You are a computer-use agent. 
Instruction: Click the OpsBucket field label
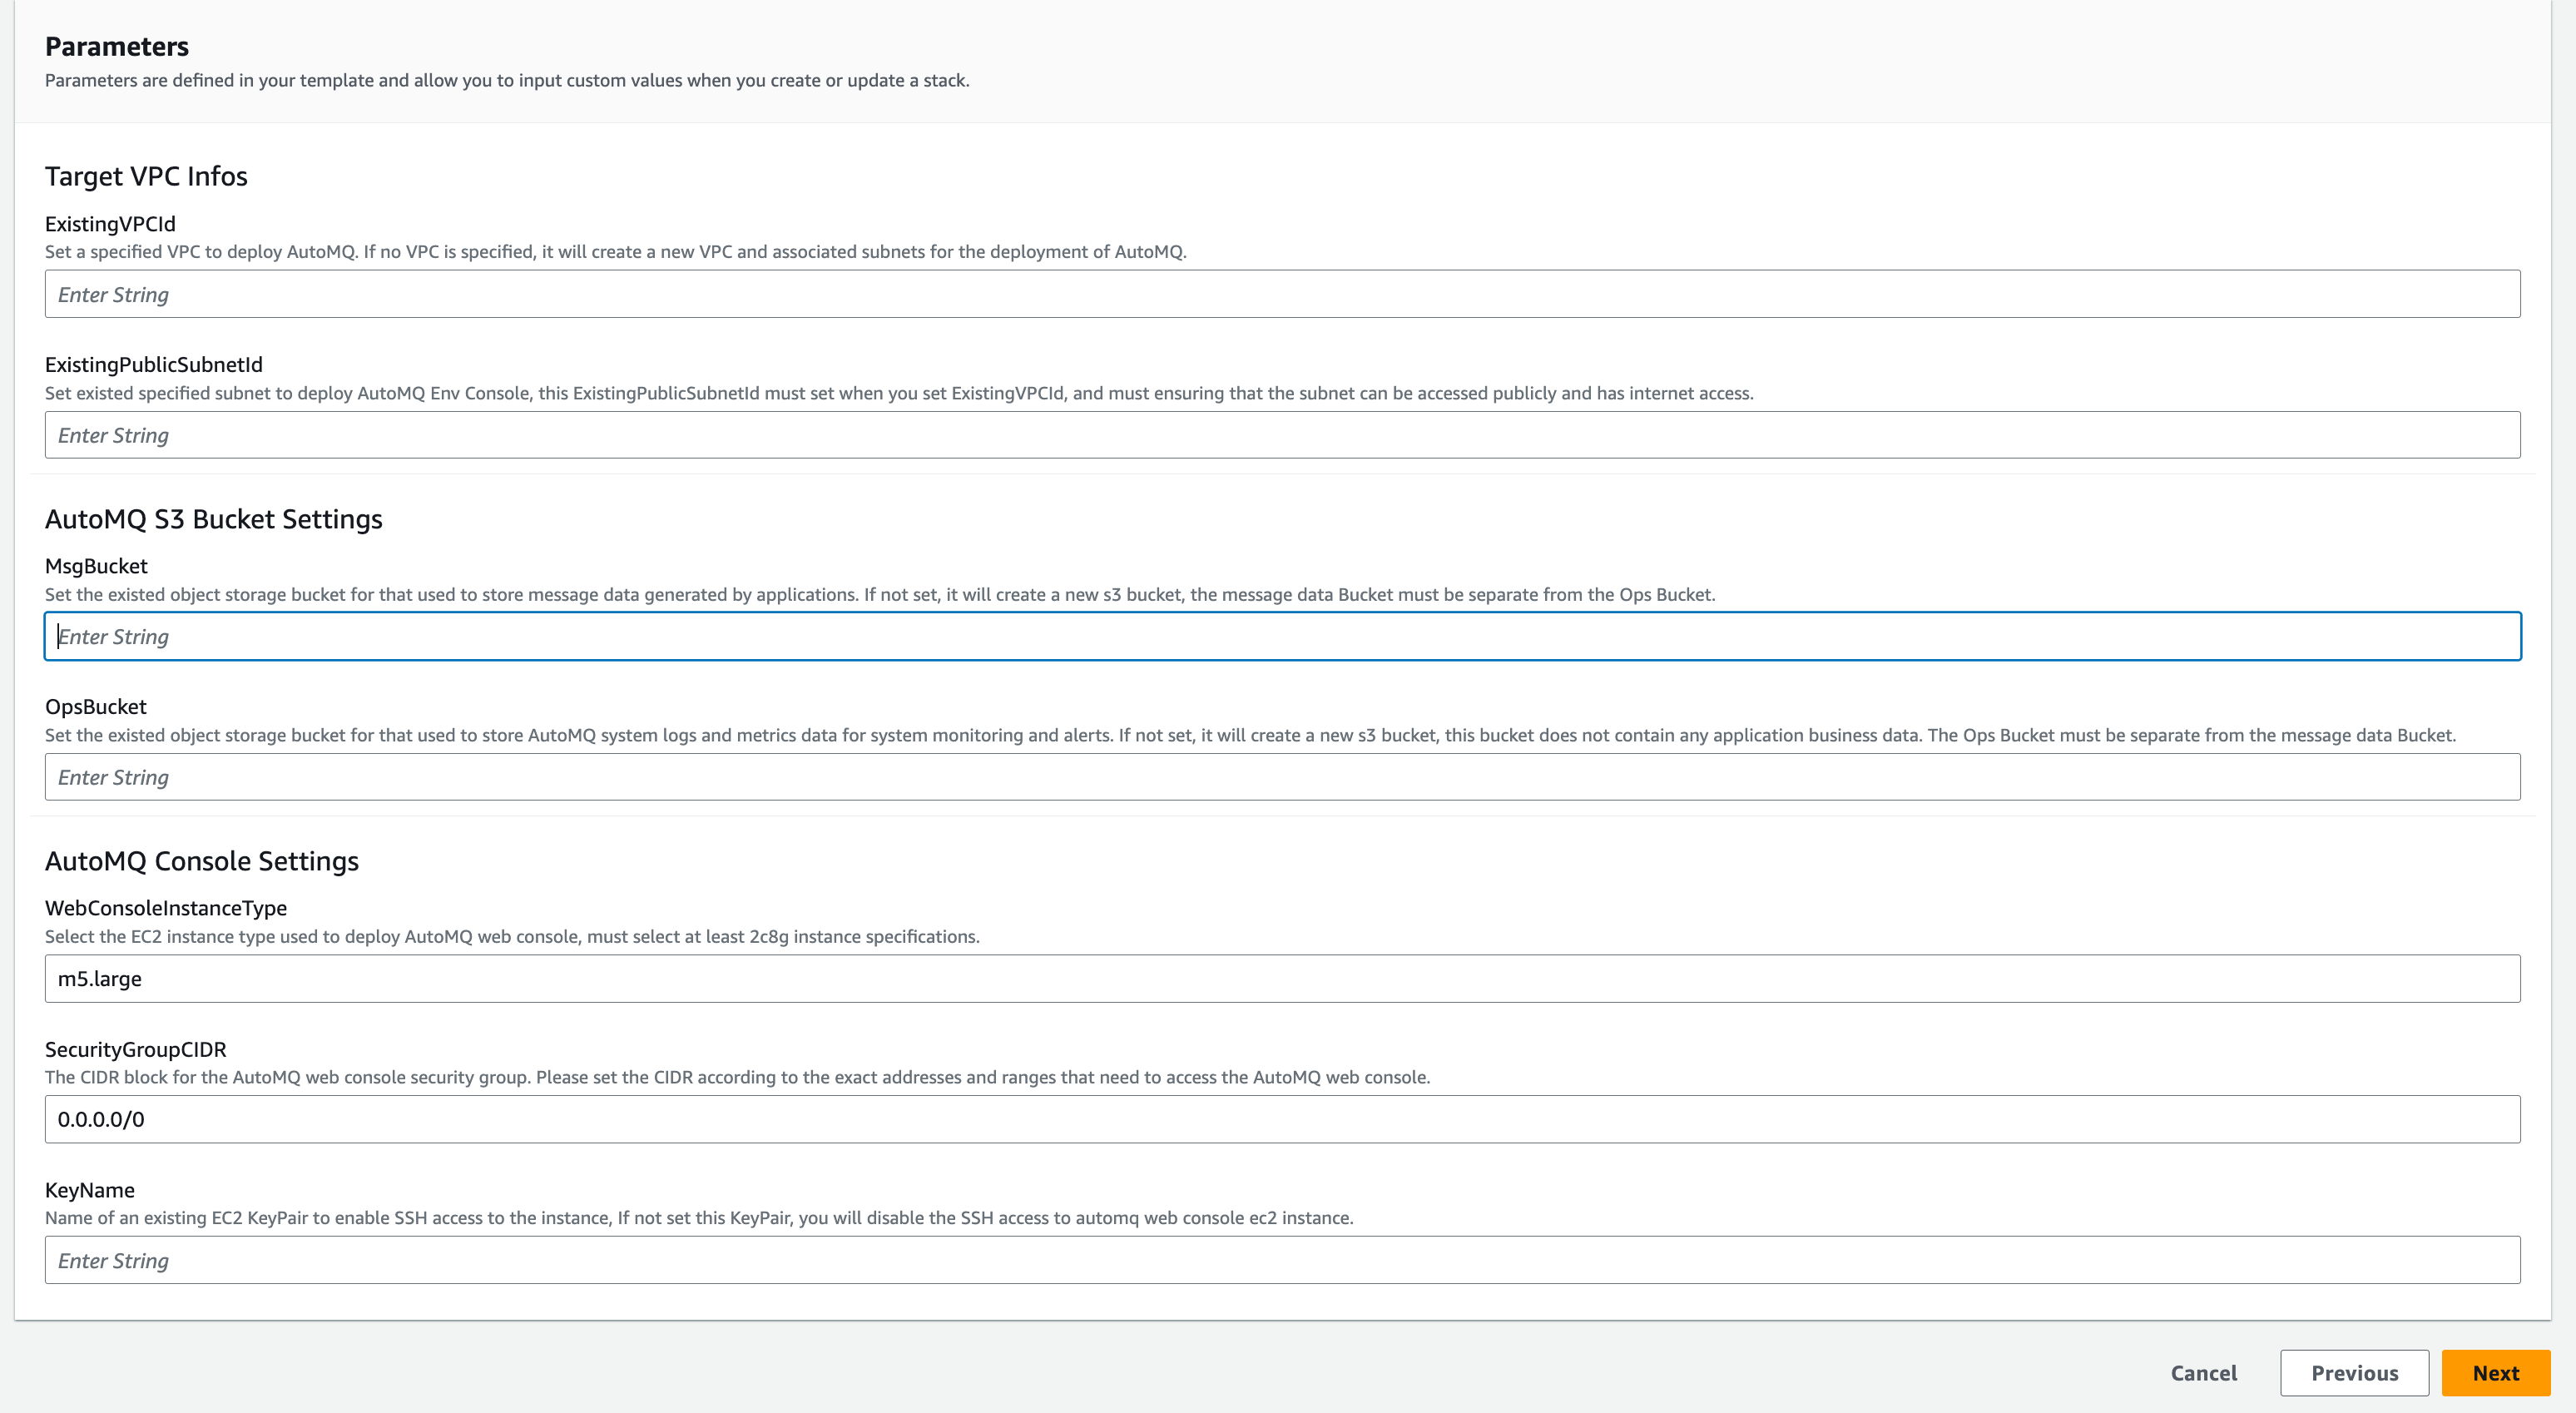pyautogui.click(x=95, y=707)
